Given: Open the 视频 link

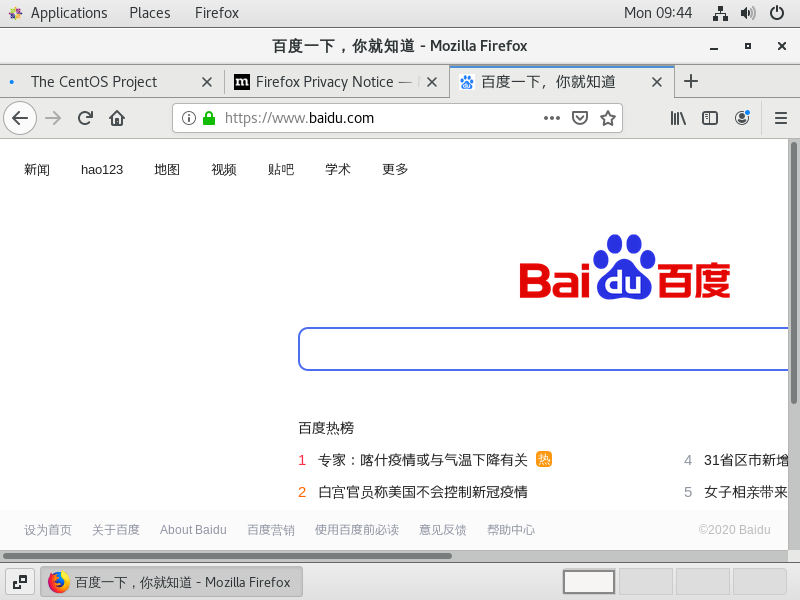Looking at the screenshot, I should pyautogui.click(x=224, y=169).
